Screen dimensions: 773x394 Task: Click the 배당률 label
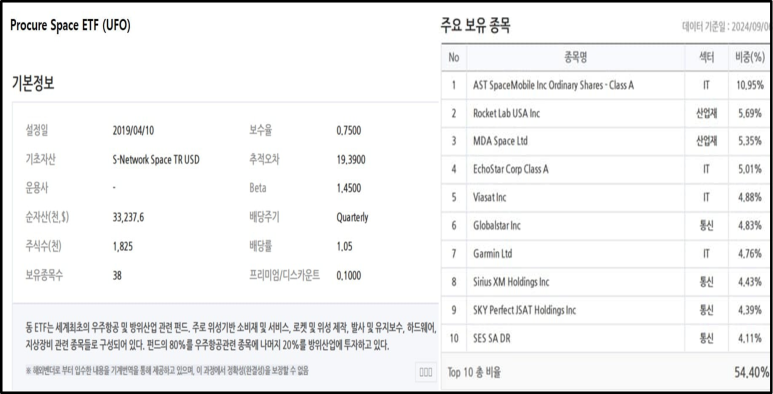pos(261,246)
